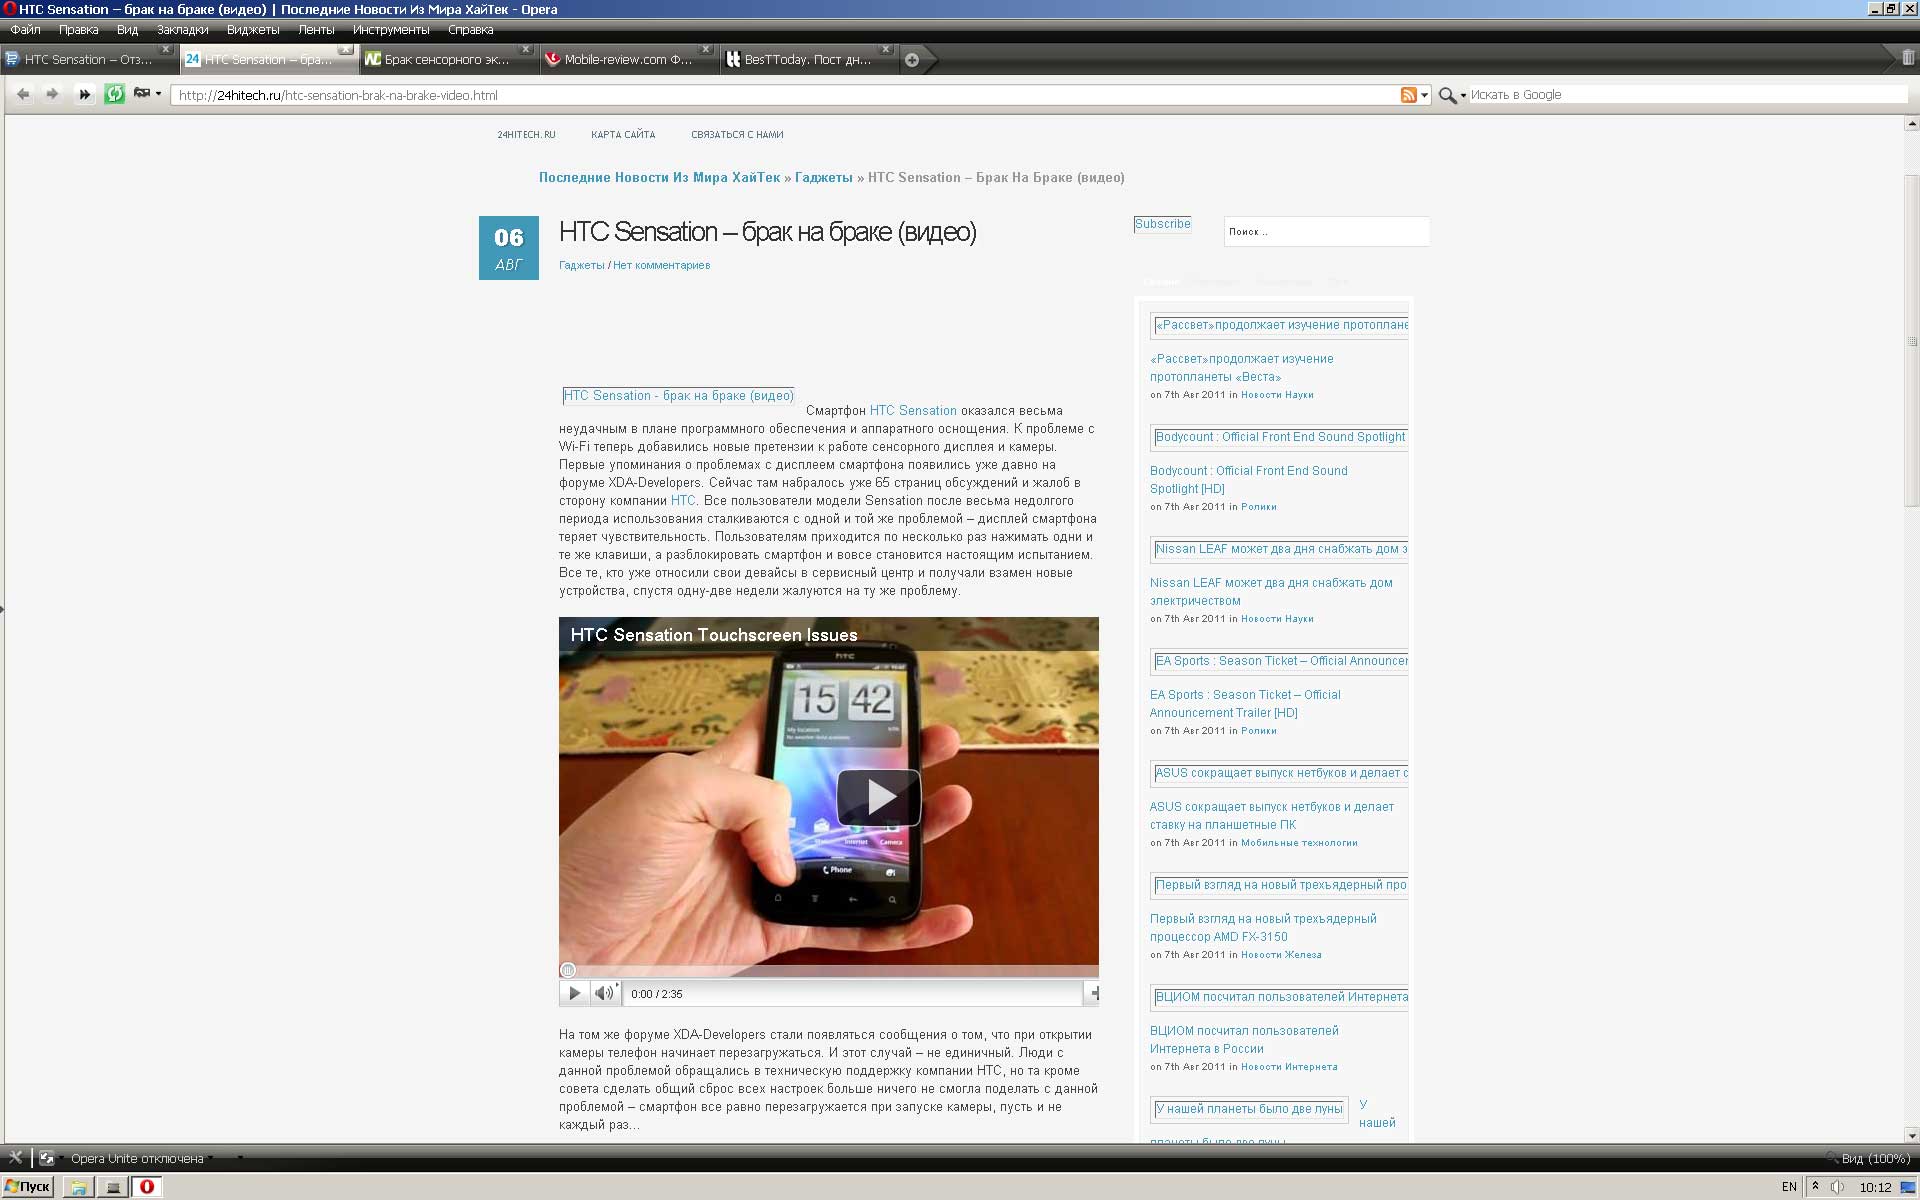1920x1200 pixels.
Task: Click the 06 АВГ date badge
Action: (509, 248)
